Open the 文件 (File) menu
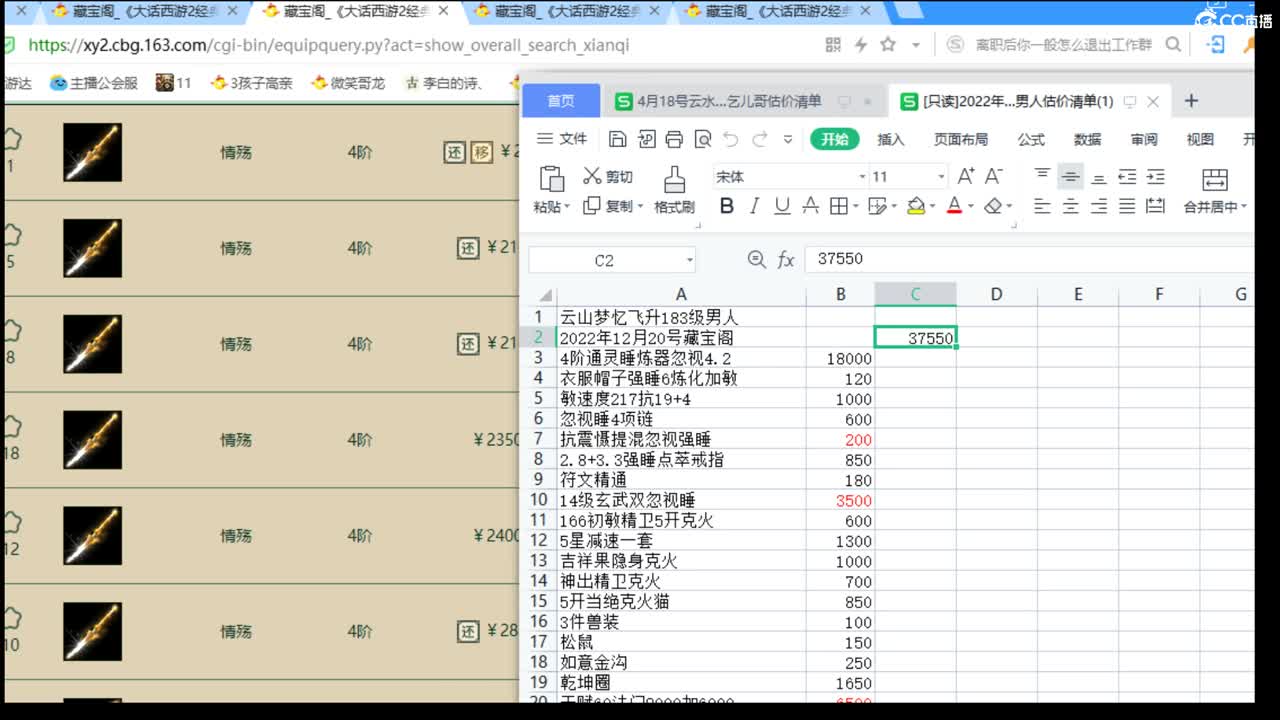Image resolution: width=1280 pixels, height=720 pixels. click(562, 139)
